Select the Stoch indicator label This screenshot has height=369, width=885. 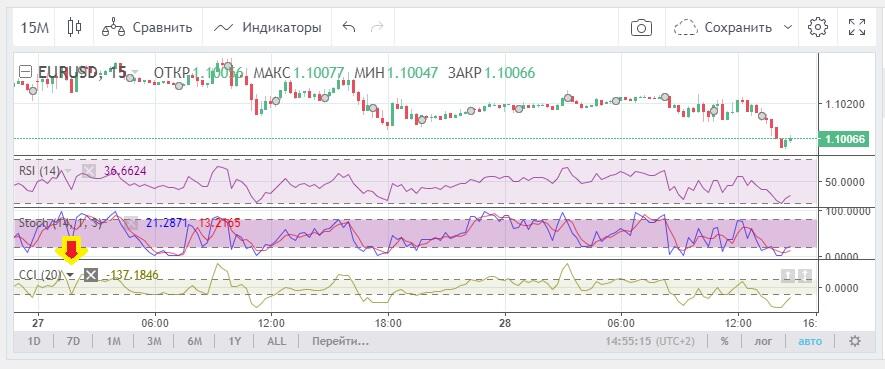pyautogui.click(x=60, y=223)
